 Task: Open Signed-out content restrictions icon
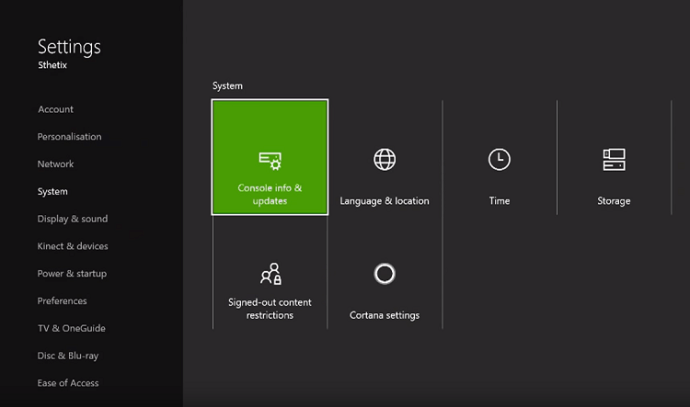(271, 274)
